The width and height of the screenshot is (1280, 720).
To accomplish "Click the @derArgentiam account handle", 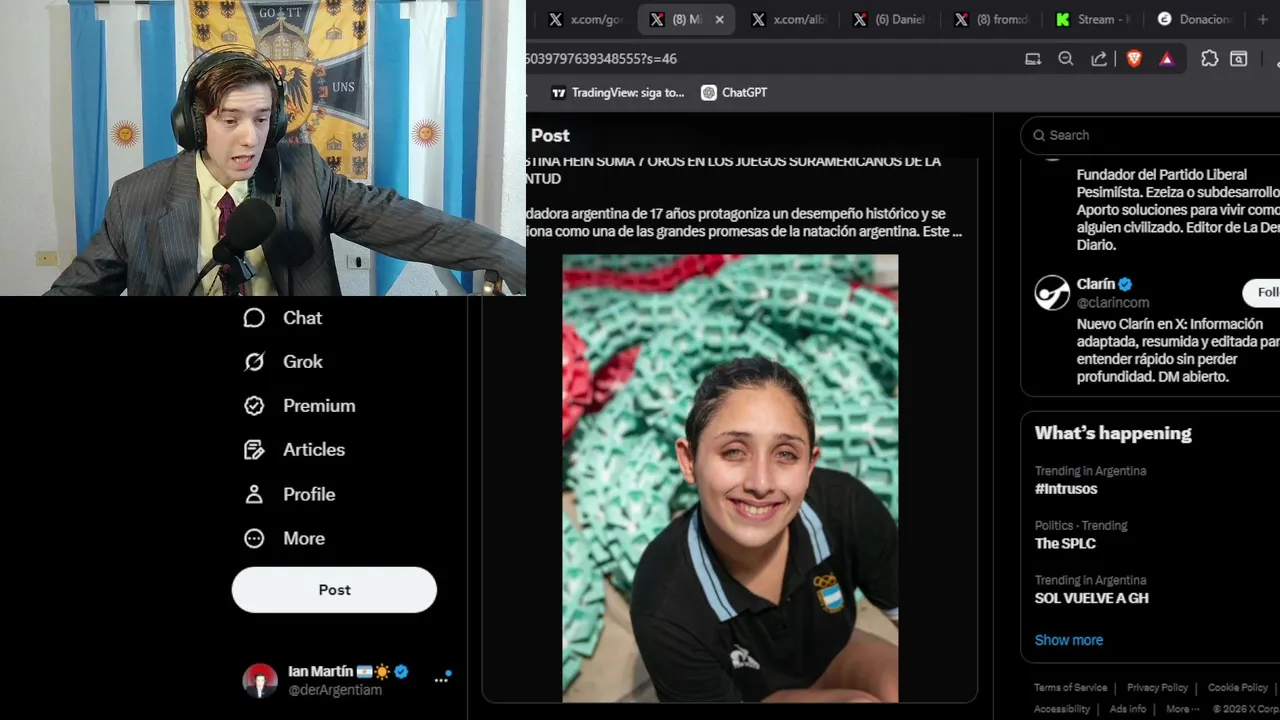I will (x=335, y=690).
